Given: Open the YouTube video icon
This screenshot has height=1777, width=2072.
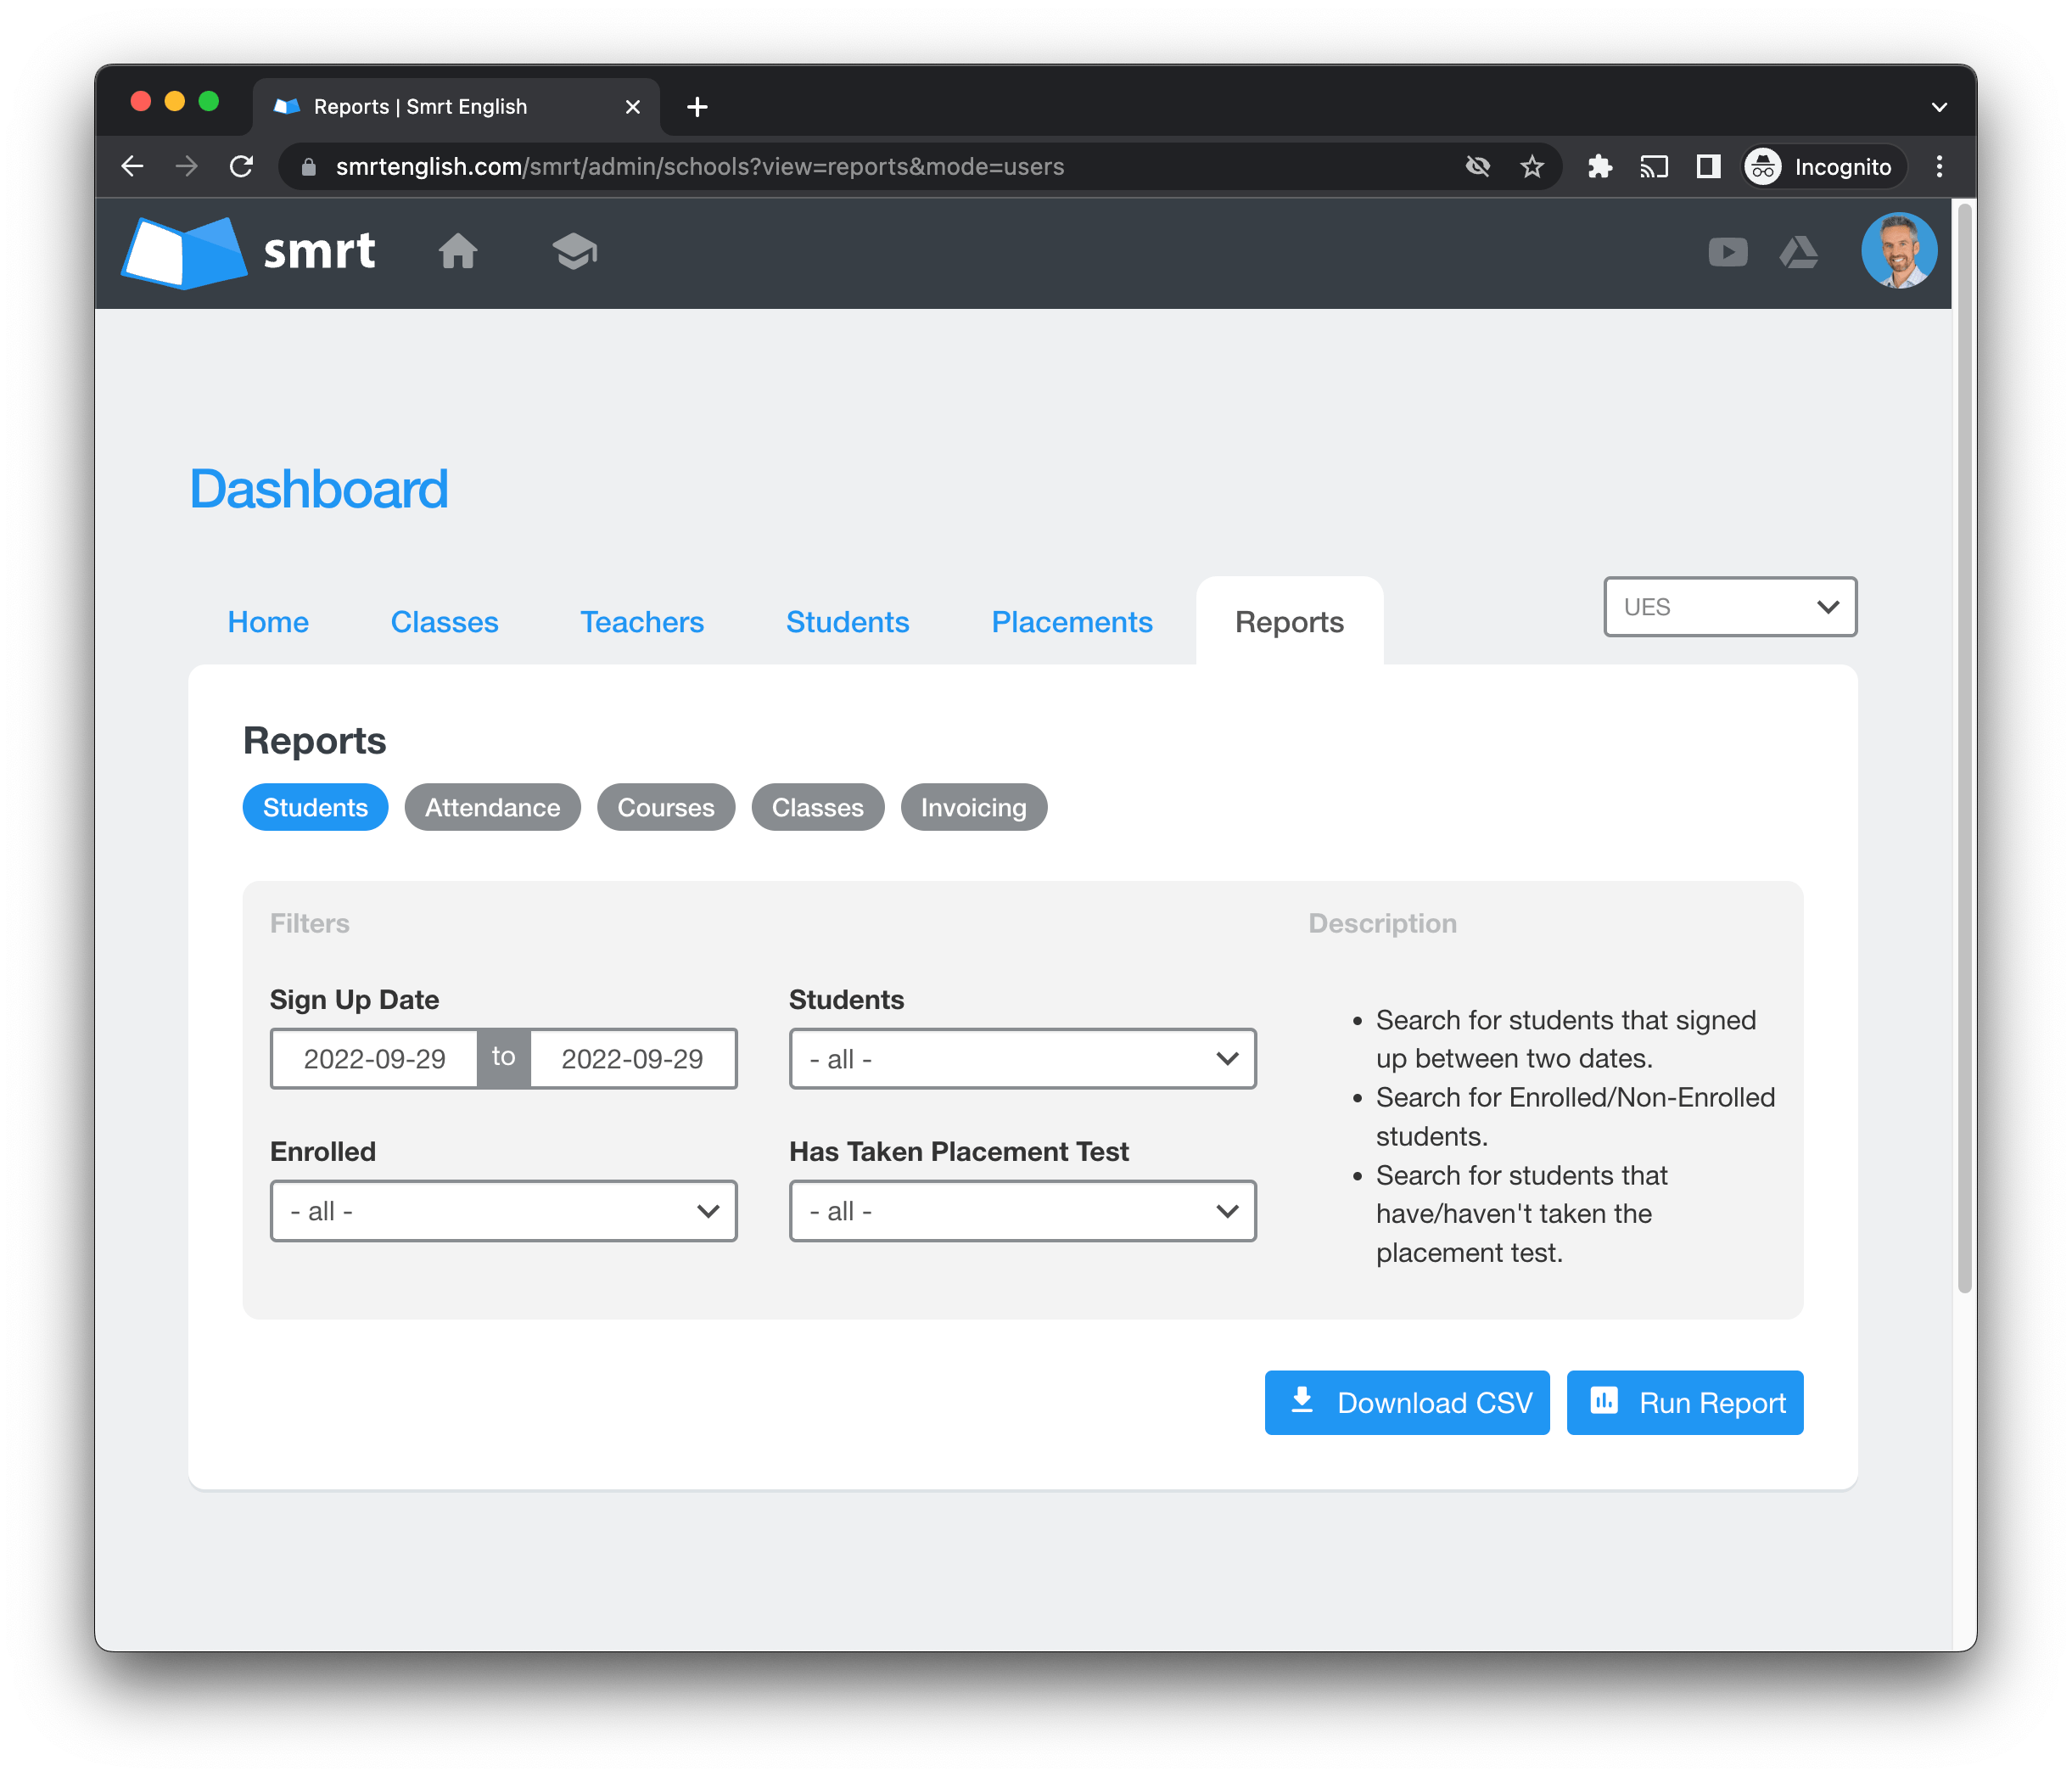Looking at the screenshot, I should [1727, 252].
